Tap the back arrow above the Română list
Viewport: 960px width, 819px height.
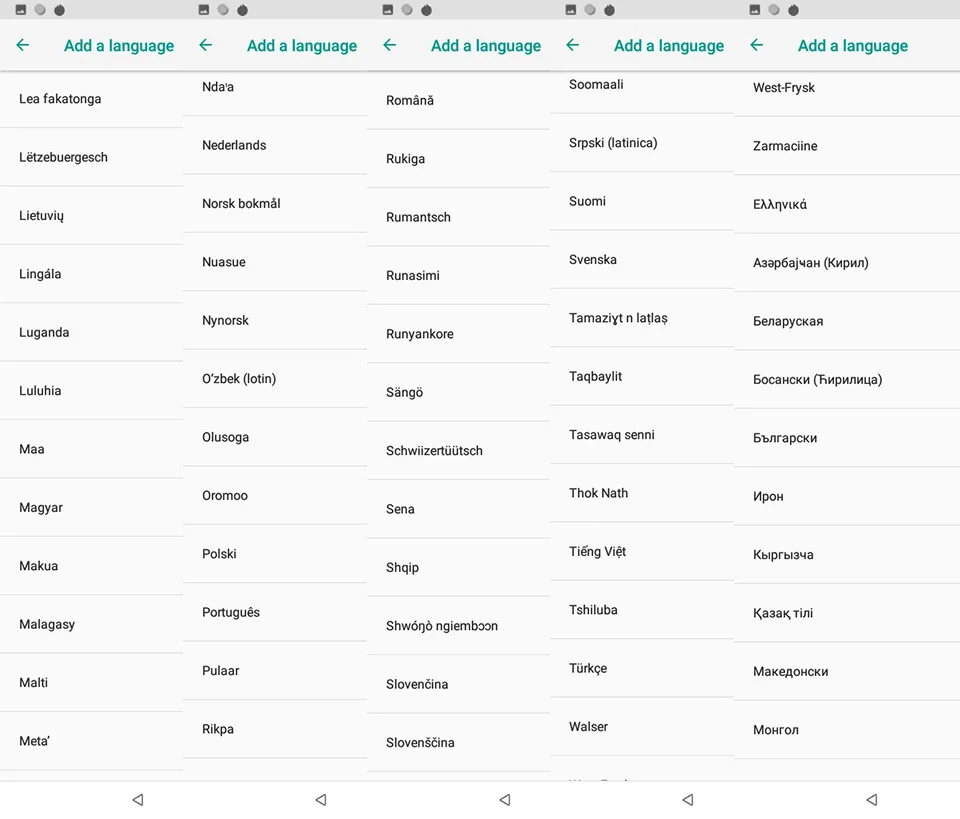[389, 45]
